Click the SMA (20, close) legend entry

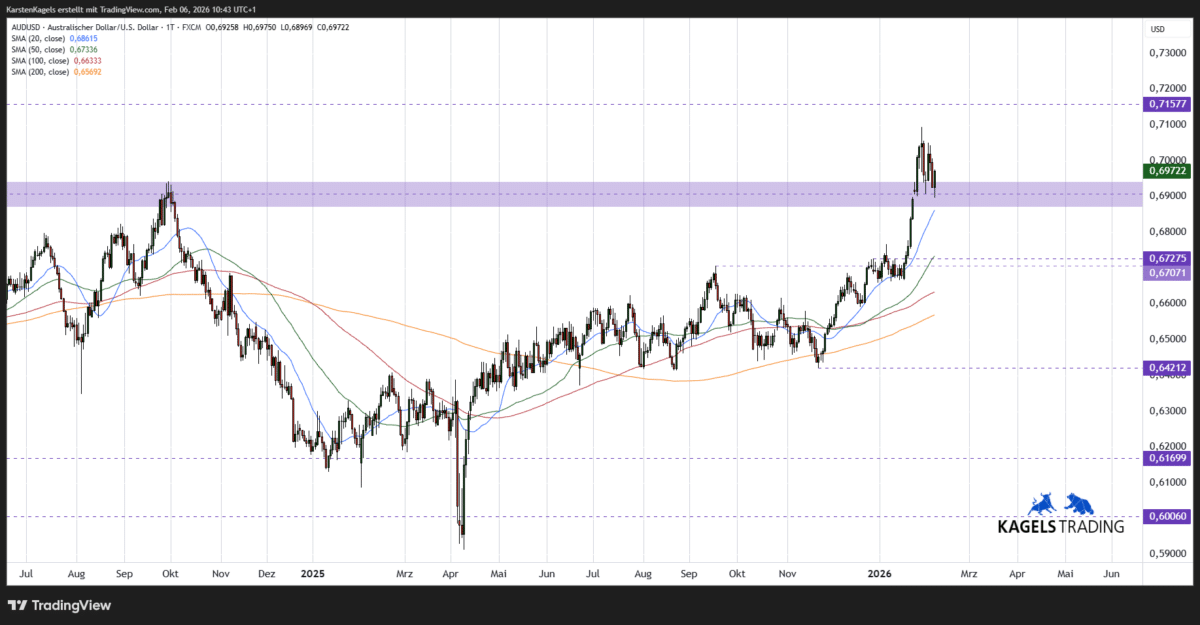(50, 37)
